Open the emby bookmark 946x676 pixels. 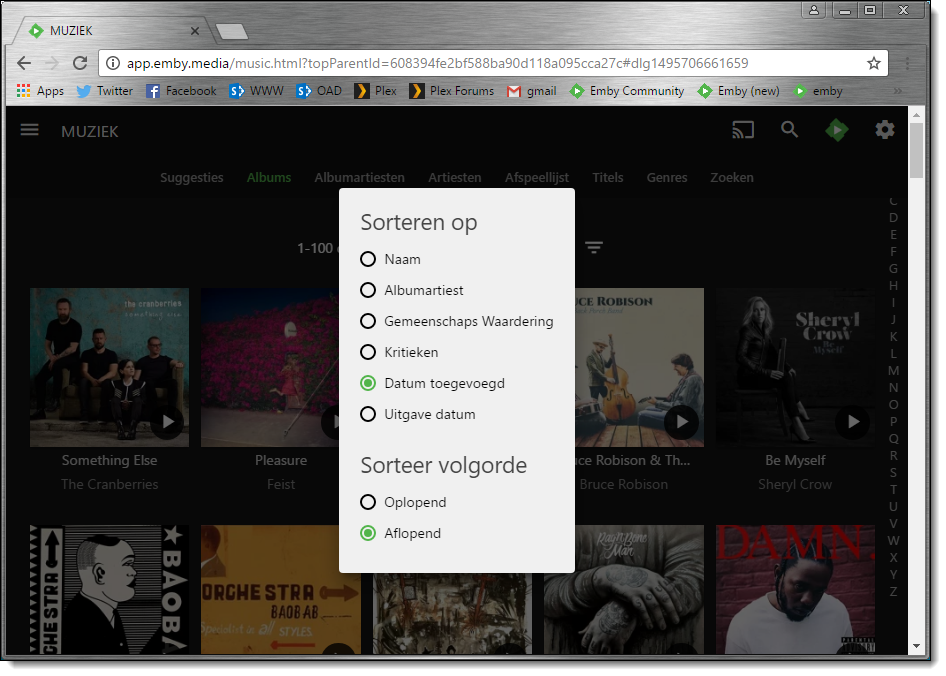(x=817, y=91)
